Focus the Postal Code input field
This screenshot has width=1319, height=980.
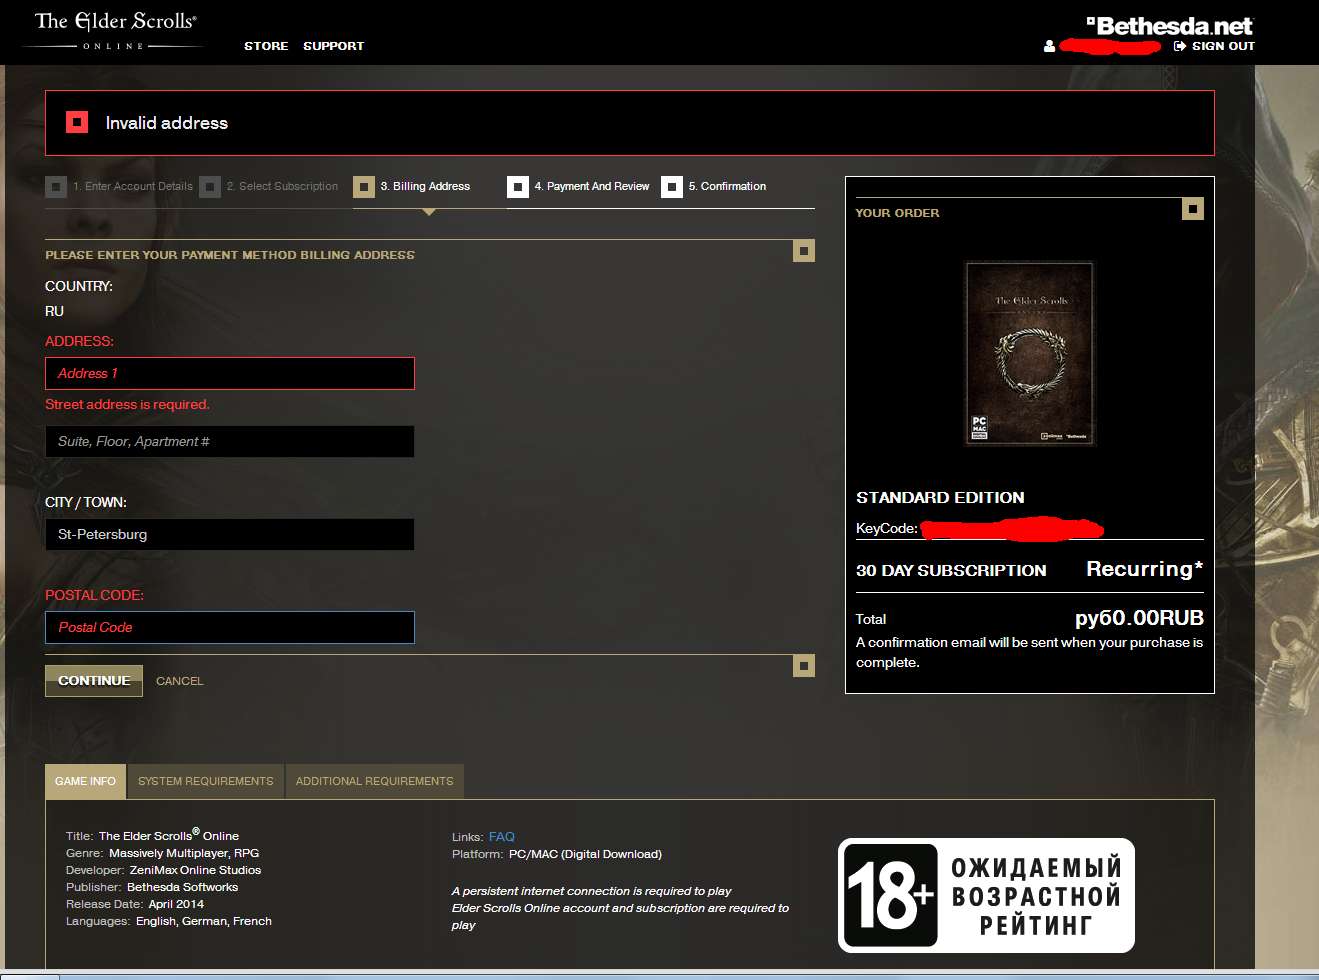(230, 627)
